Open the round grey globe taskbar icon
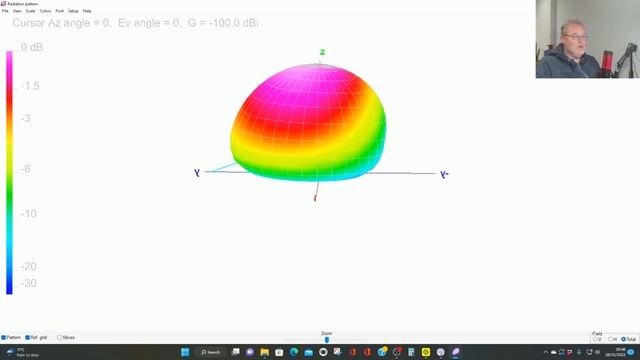This screenshot has height=360, width=640. click(x=440, y=352)
